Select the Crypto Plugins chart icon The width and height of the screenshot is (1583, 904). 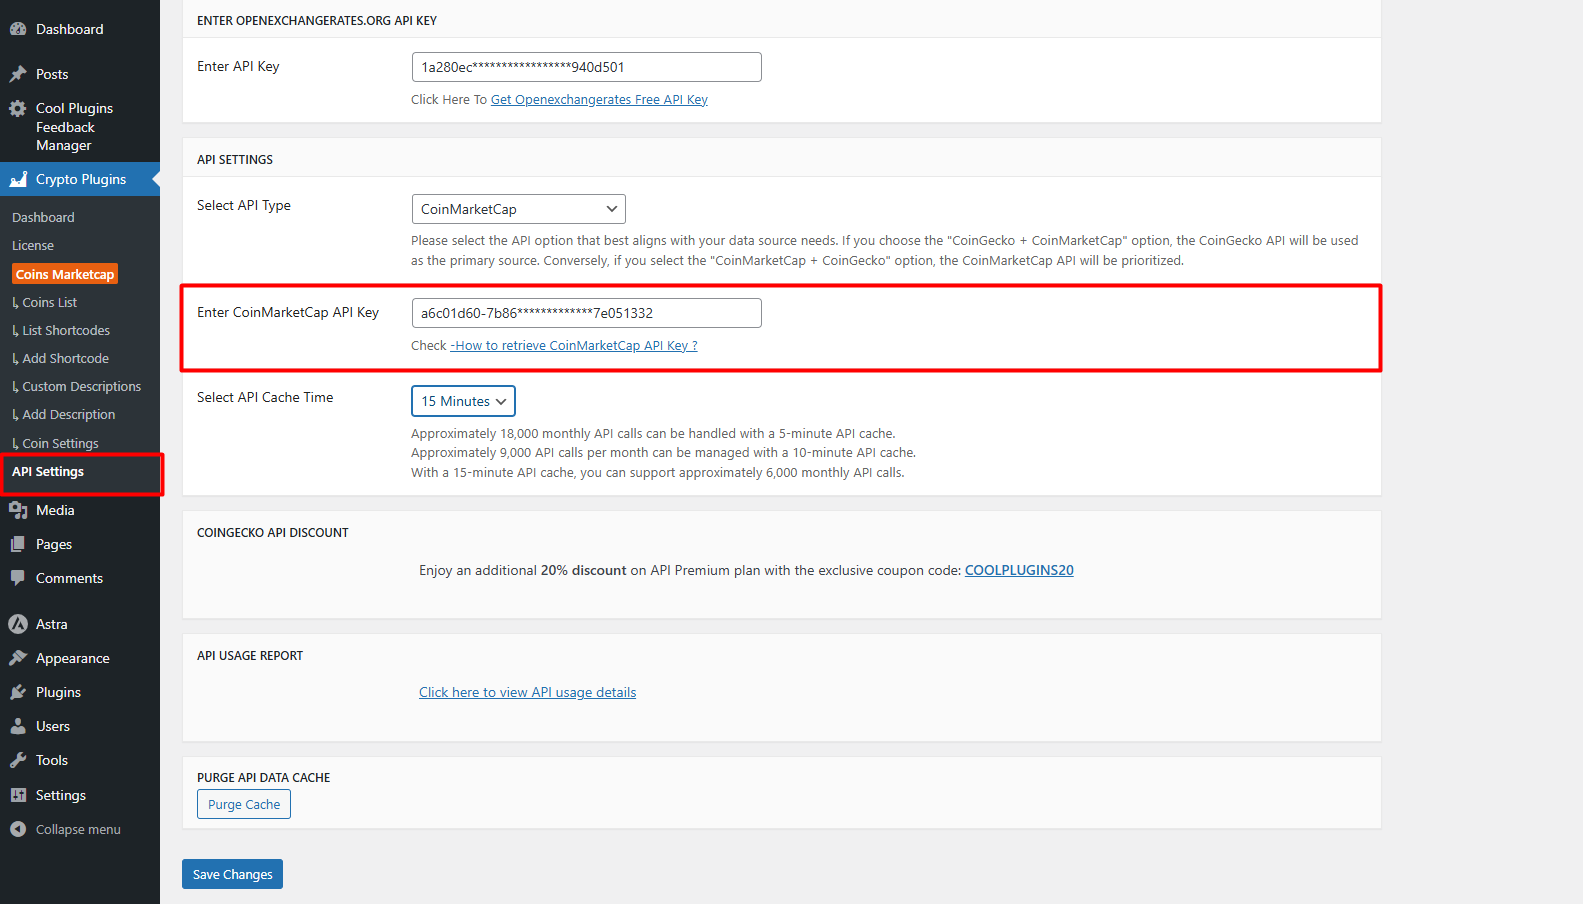(x=18, y=179)
